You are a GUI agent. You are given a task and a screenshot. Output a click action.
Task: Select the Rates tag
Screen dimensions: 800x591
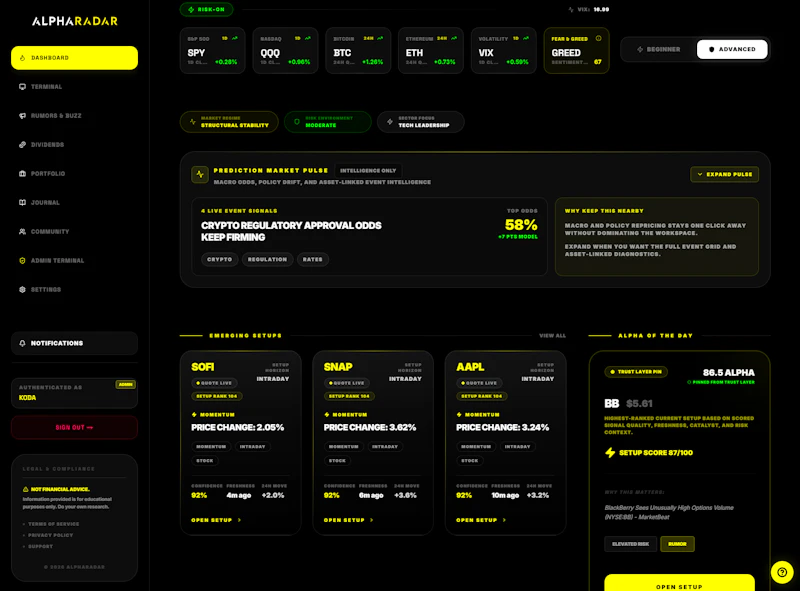(312, 259)
